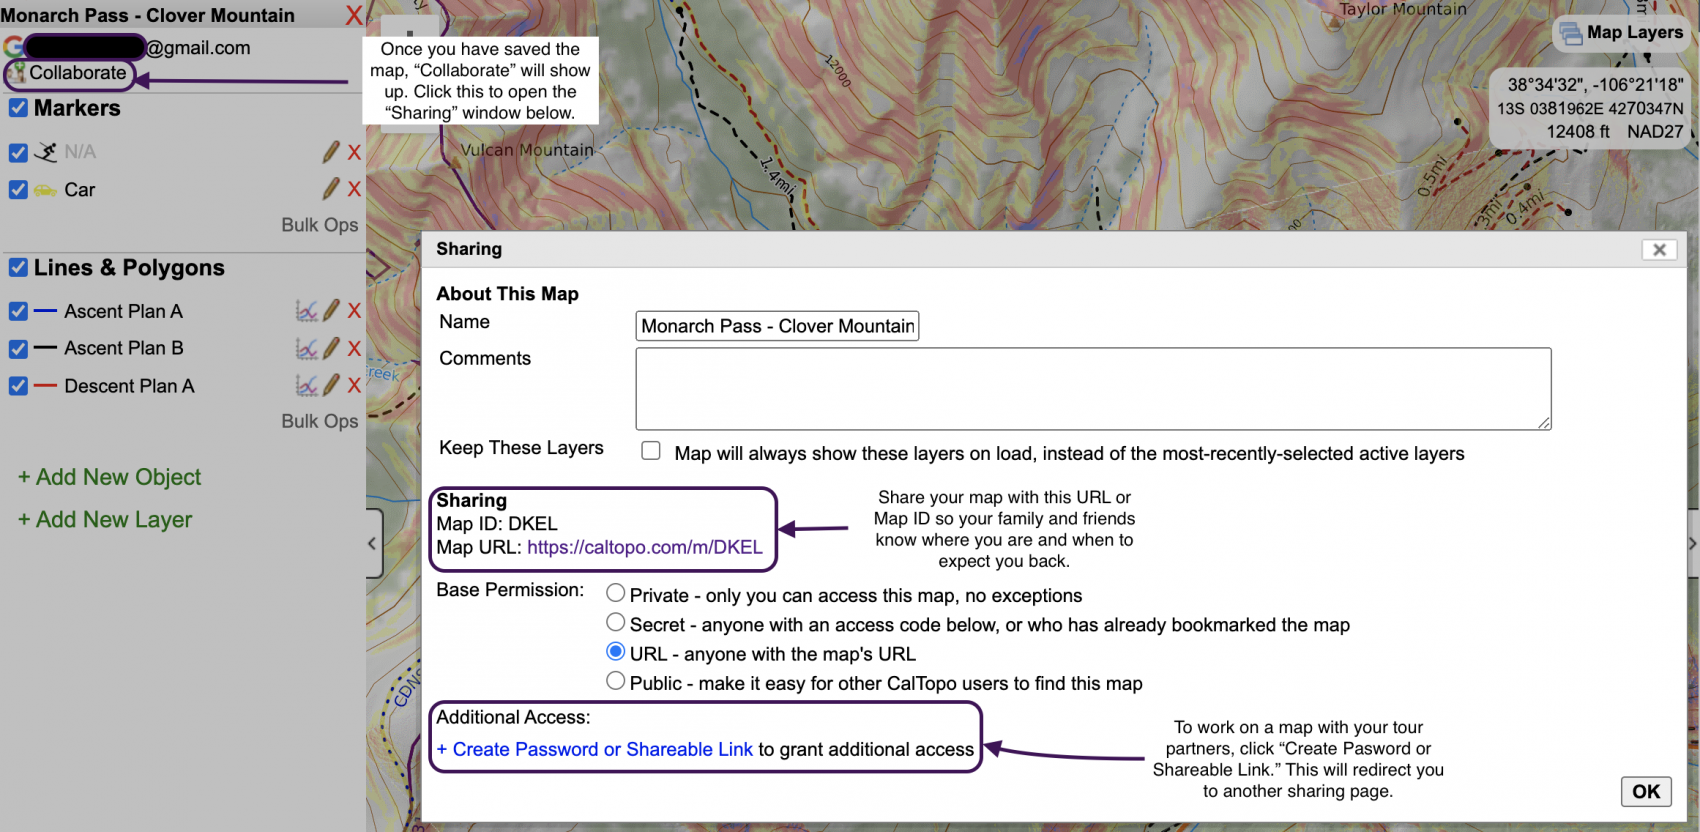Select Descent Plan A line name
Screen dimensions: 1700x832
tap(129, 386)
